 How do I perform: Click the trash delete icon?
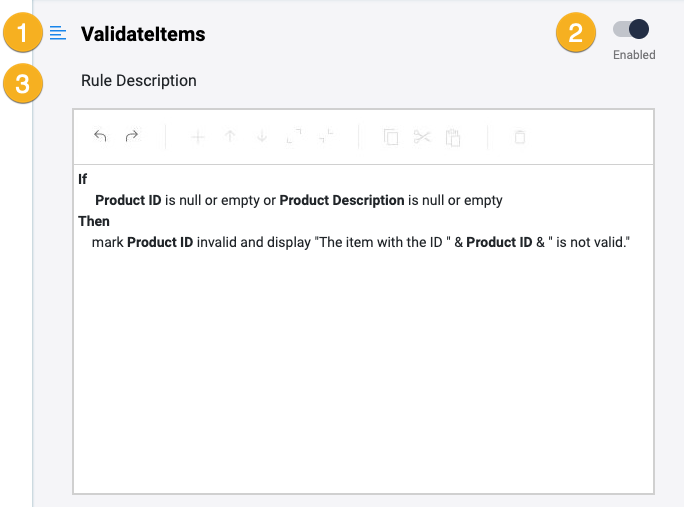pyautogui.click(x=520, y=137)
